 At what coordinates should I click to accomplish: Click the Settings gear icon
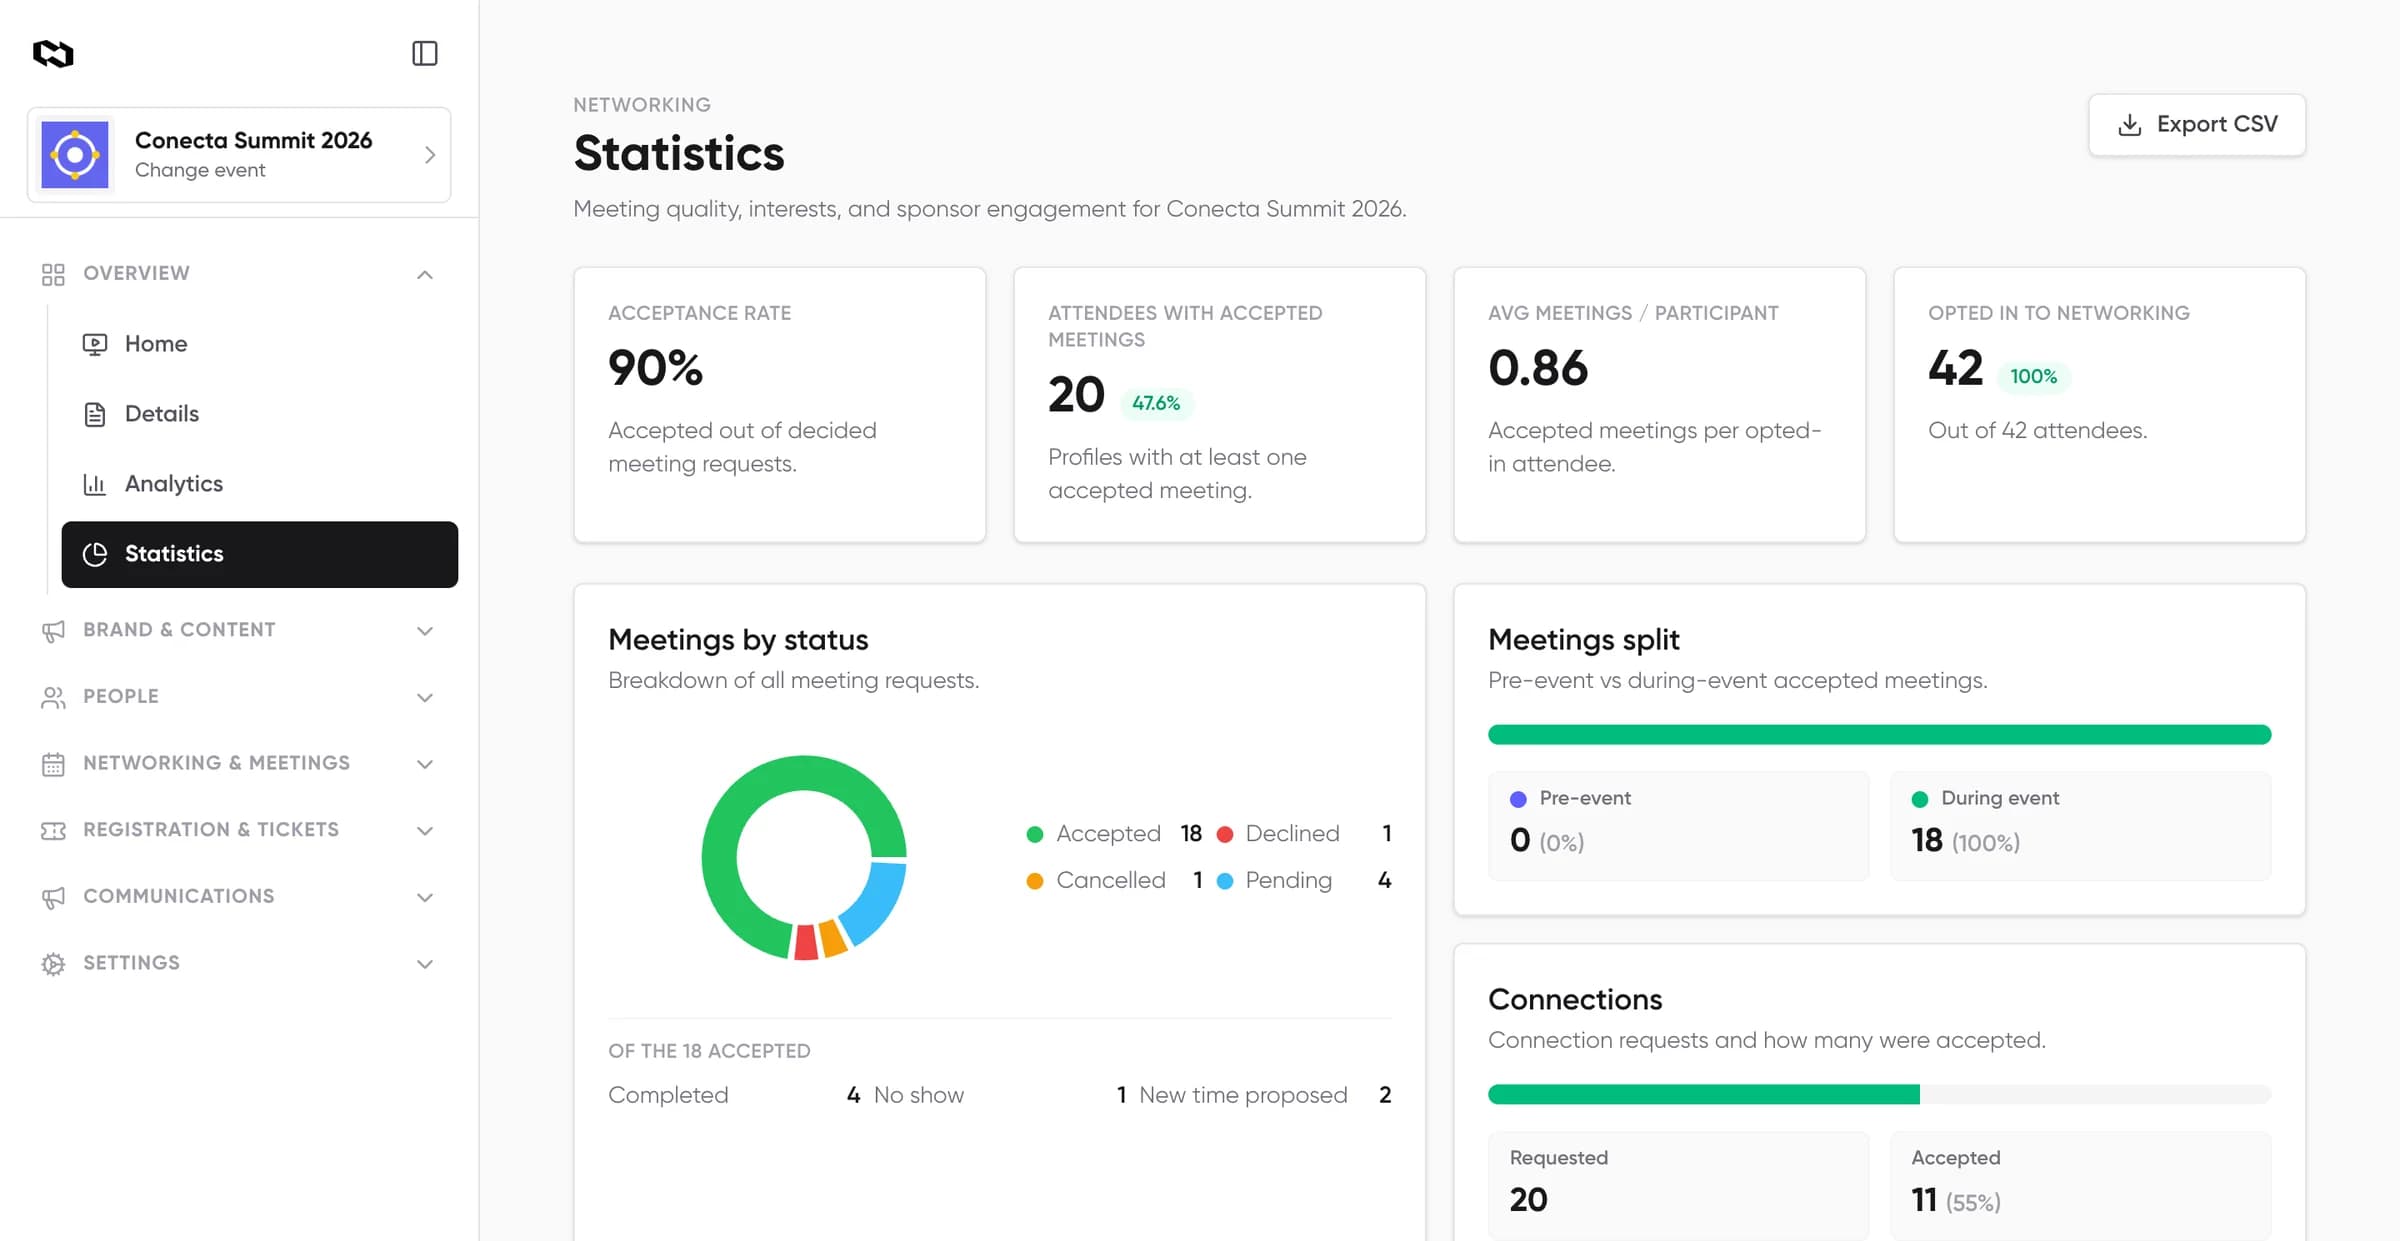pyautogui.click(x=53, y=964)
